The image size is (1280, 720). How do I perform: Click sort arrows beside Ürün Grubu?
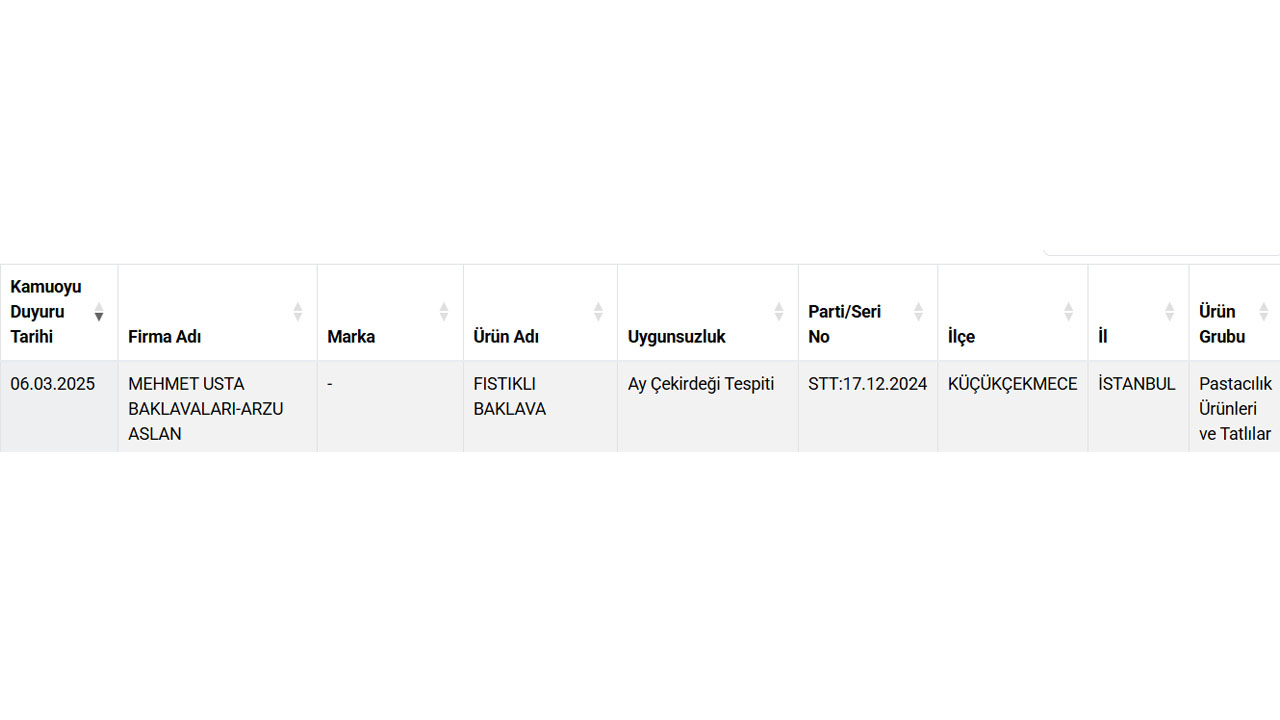1263,312
